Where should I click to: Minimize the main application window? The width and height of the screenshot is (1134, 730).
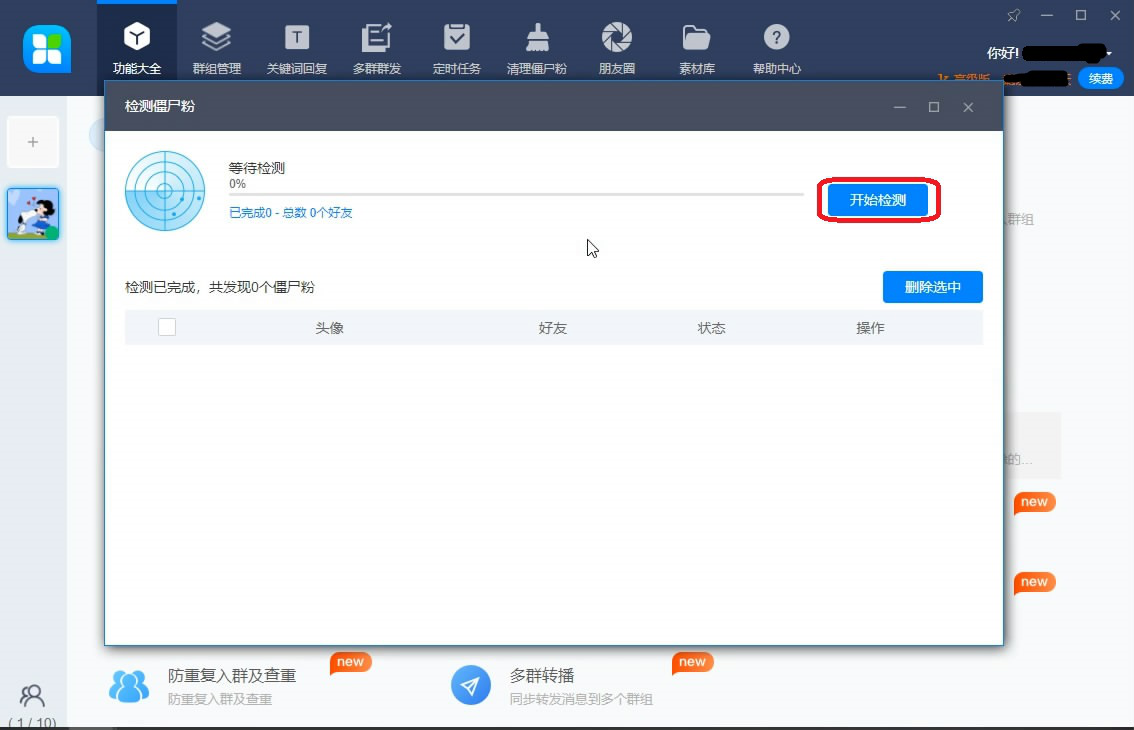pyautogui.click(x=1046, y=15)
